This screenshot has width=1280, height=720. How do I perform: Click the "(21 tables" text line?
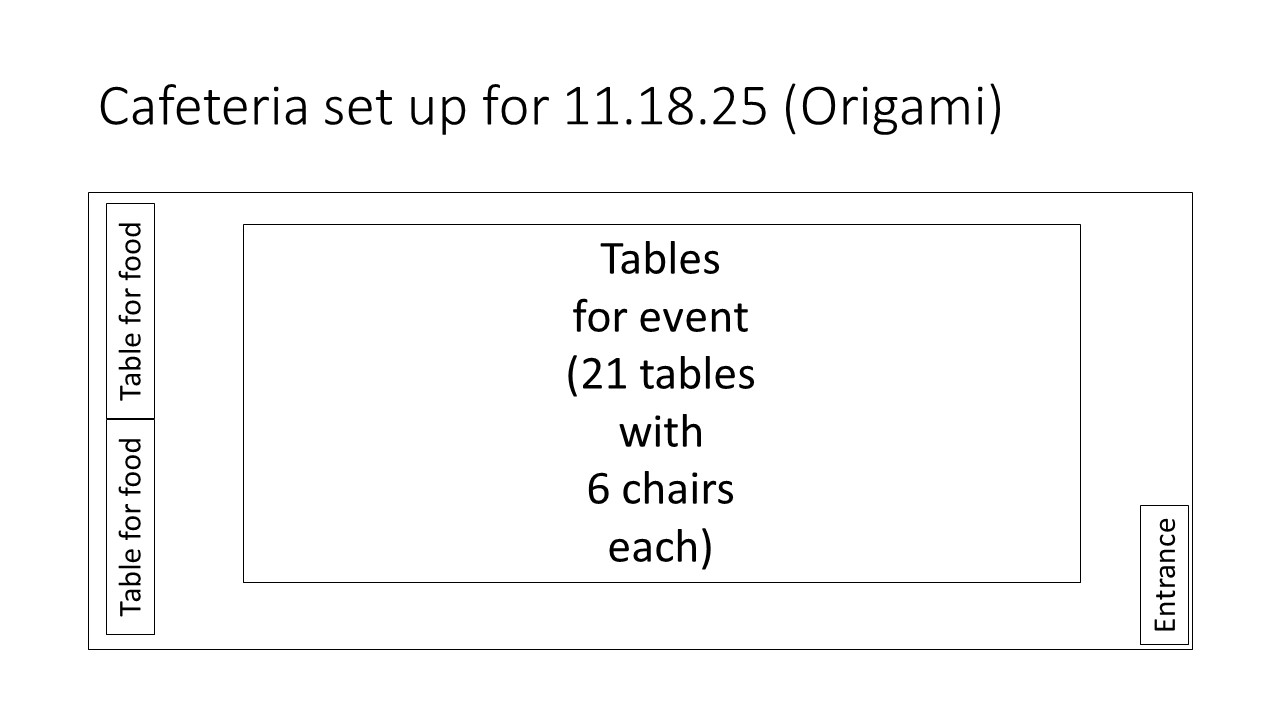coord(660,375)
